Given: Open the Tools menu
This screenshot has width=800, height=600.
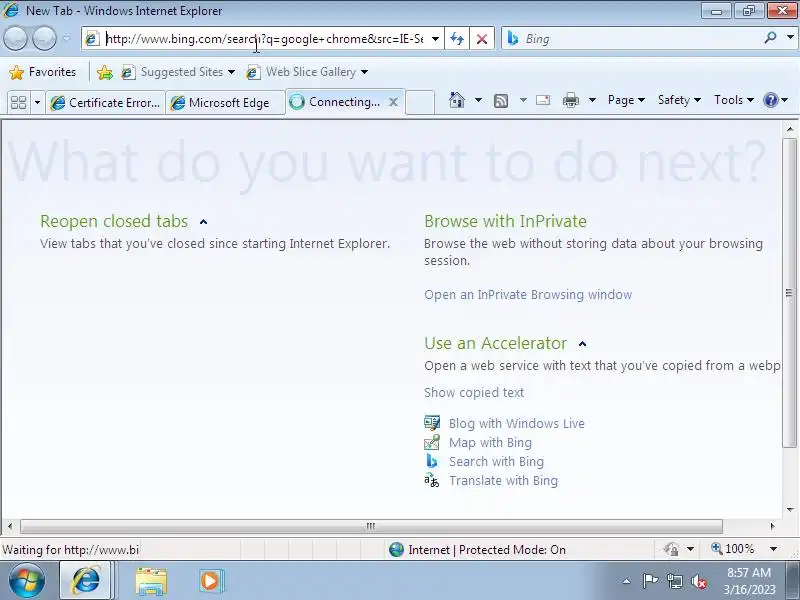Looking at the screenshot, I should (734, 100).
